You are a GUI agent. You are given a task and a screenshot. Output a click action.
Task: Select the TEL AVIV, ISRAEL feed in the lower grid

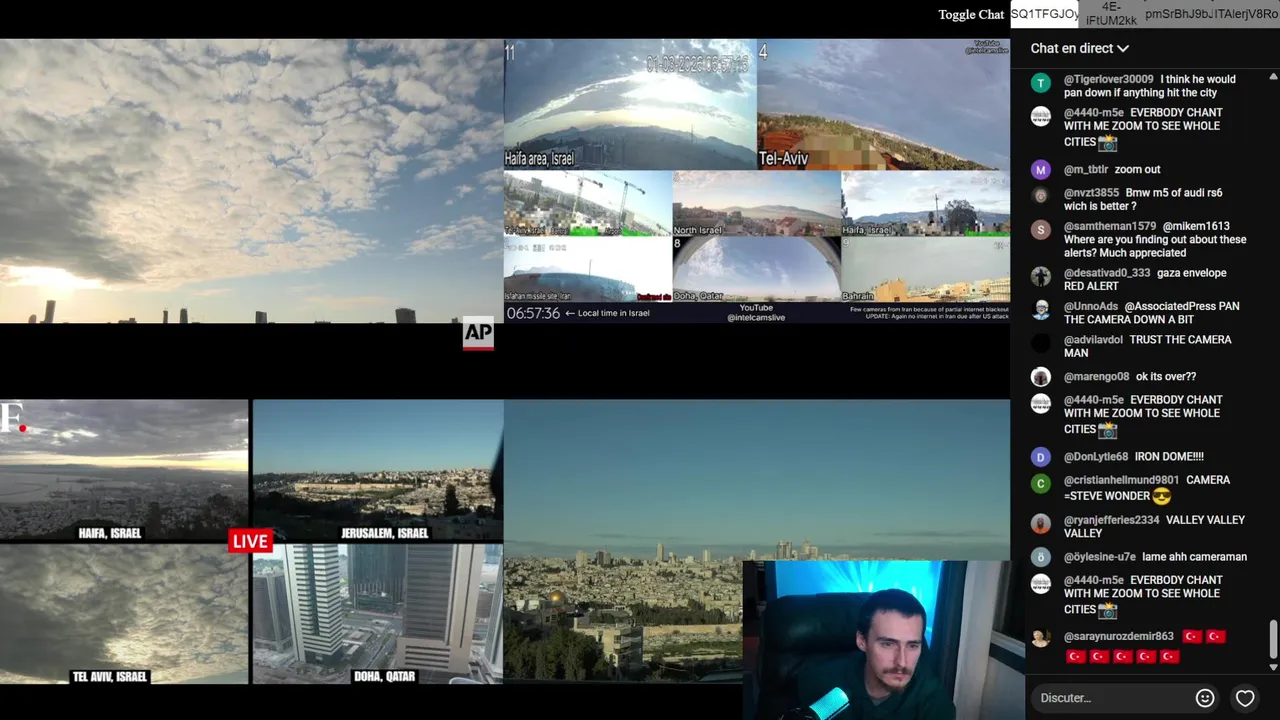(x=124, y=614)
